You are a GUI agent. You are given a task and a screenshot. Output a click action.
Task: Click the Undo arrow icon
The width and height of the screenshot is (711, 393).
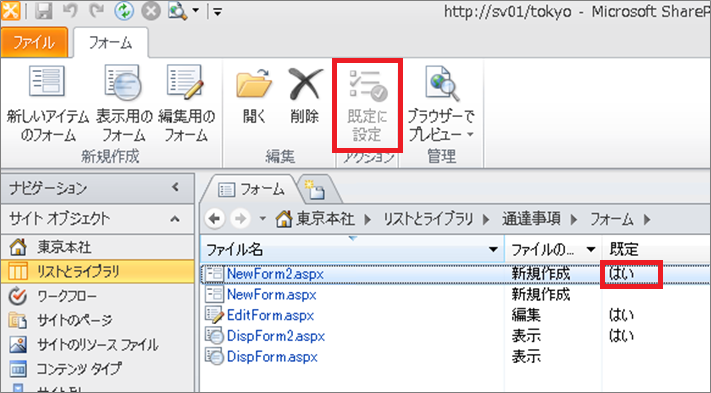click(x=70, y=11)
